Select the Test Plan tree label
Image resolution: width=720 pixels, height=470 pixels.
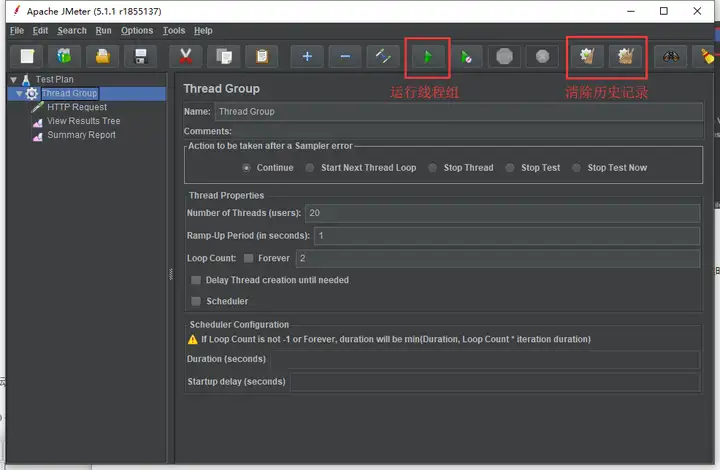(x=55, y=79)
